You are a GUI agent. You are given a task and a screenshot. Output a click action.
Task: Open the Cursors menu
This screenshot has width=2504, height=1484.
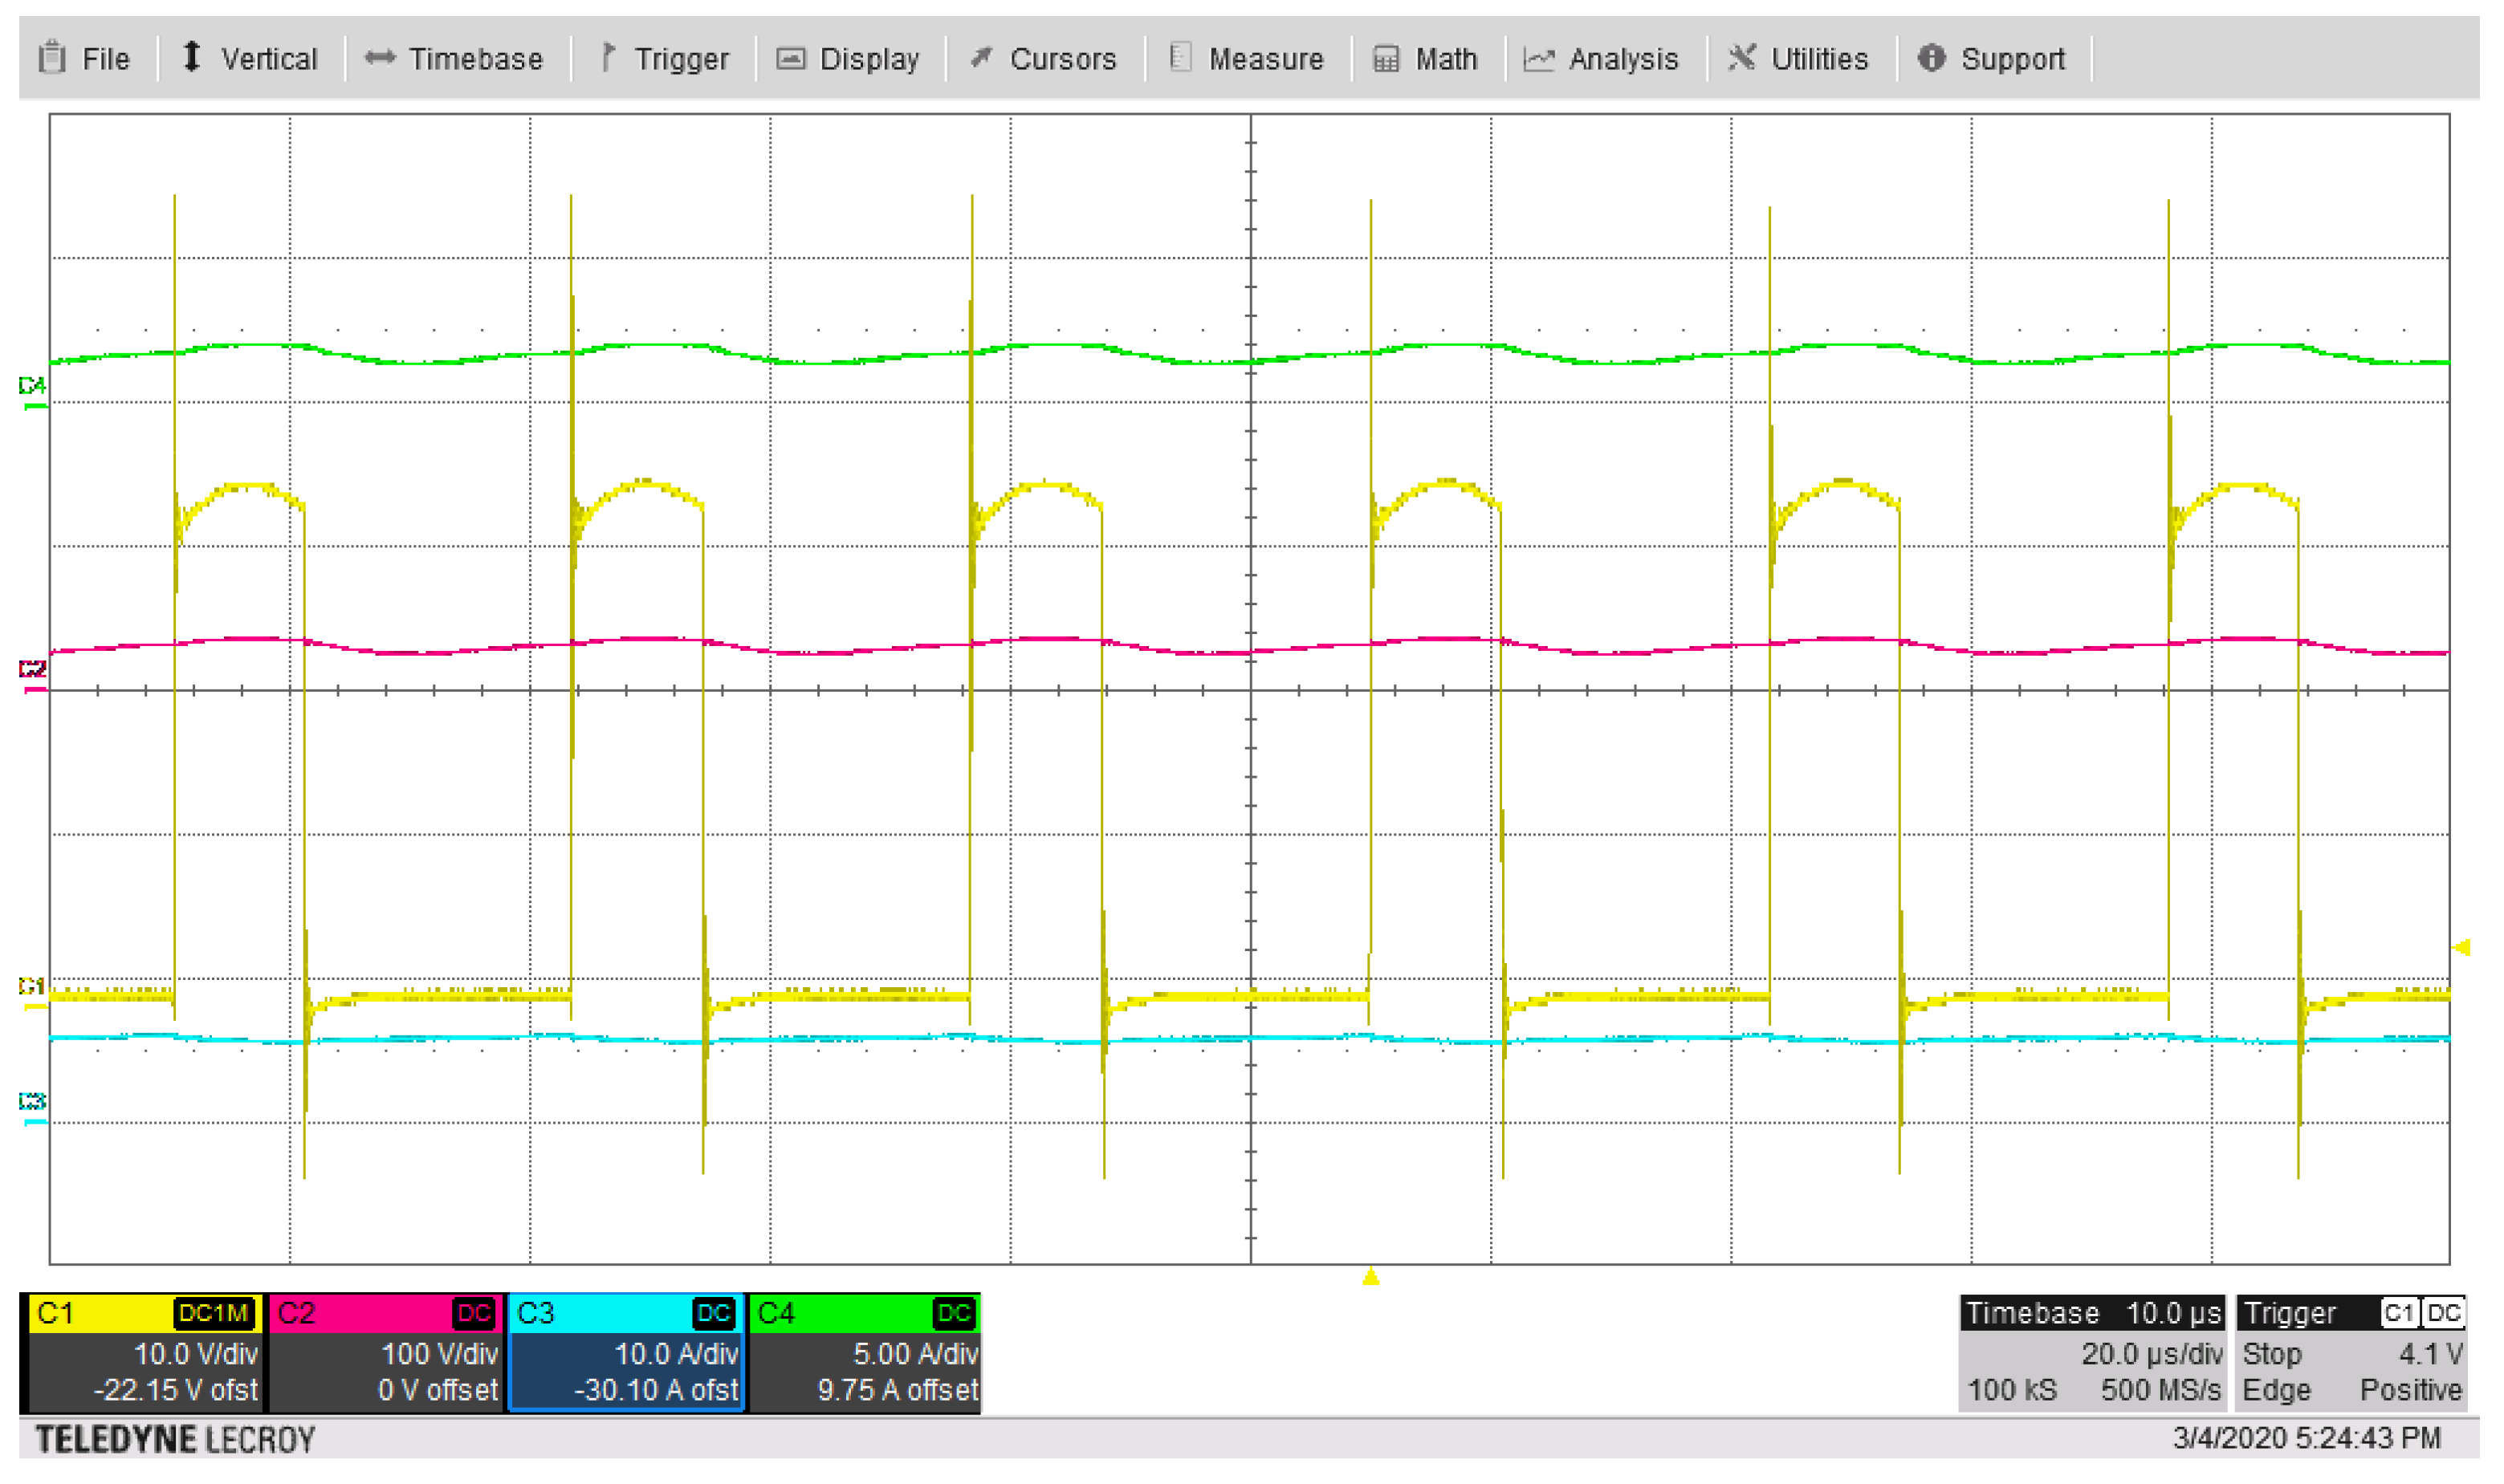point(1044,59)
